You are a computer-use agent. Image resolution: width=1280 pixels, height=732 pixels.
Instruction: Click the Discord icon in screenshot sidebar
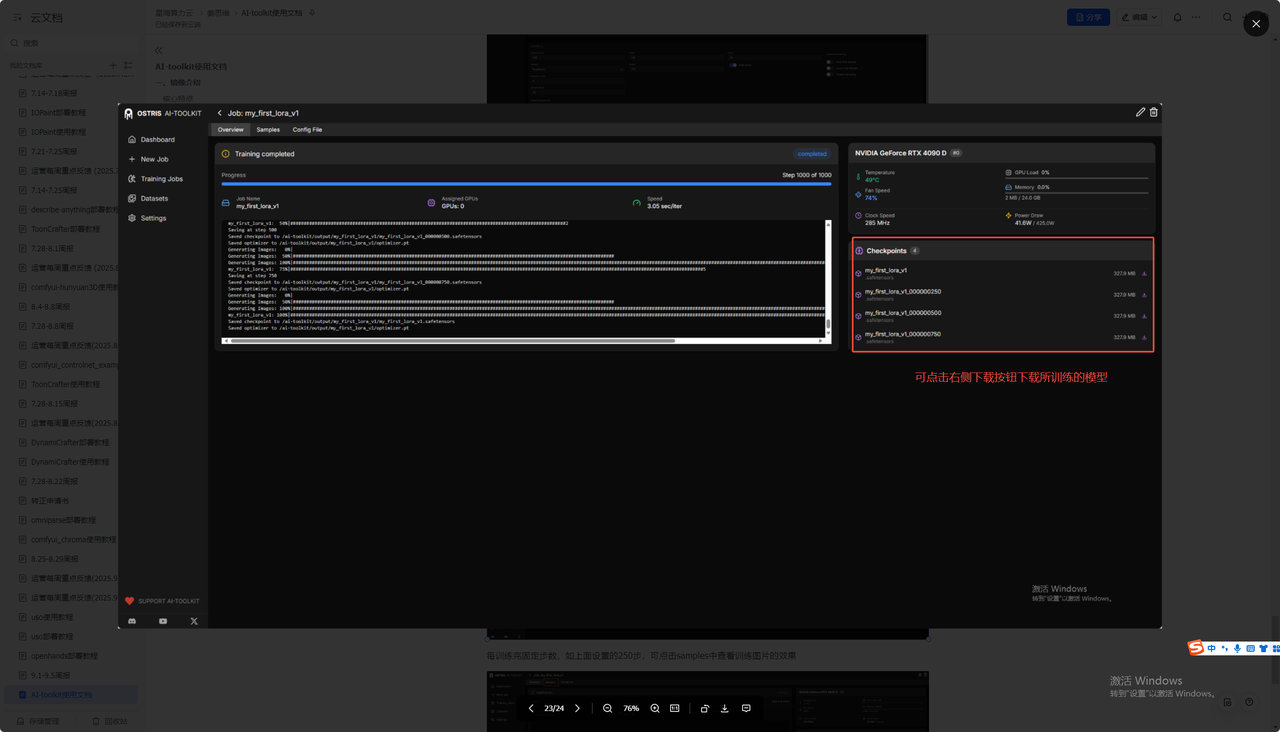132,621
